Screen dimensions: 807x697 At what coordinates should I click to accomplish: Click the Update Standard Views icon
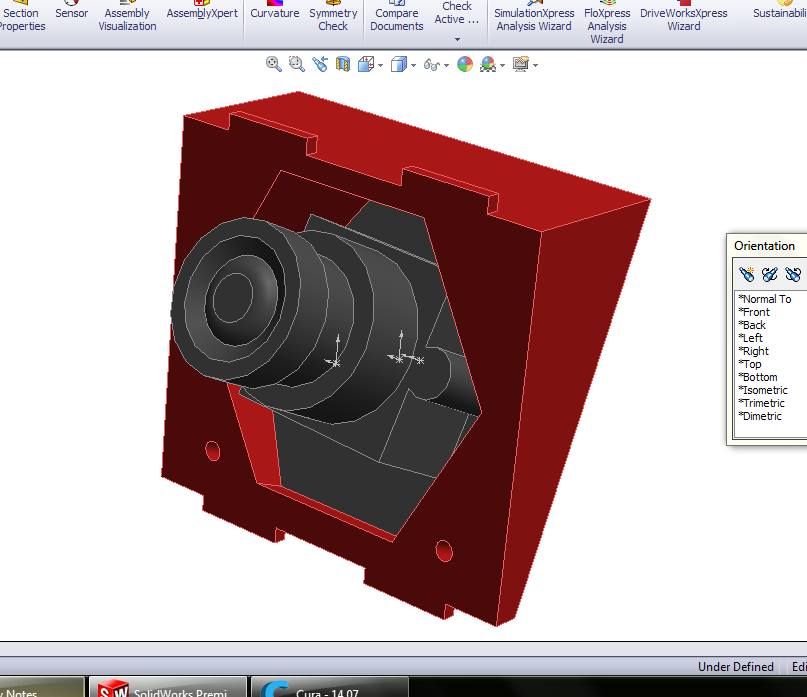769,274
